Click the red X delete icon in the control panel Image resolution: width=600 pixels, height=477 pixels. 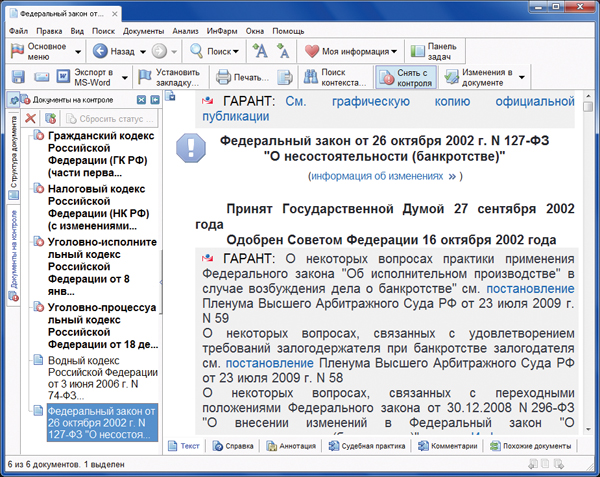pos(31,119)
